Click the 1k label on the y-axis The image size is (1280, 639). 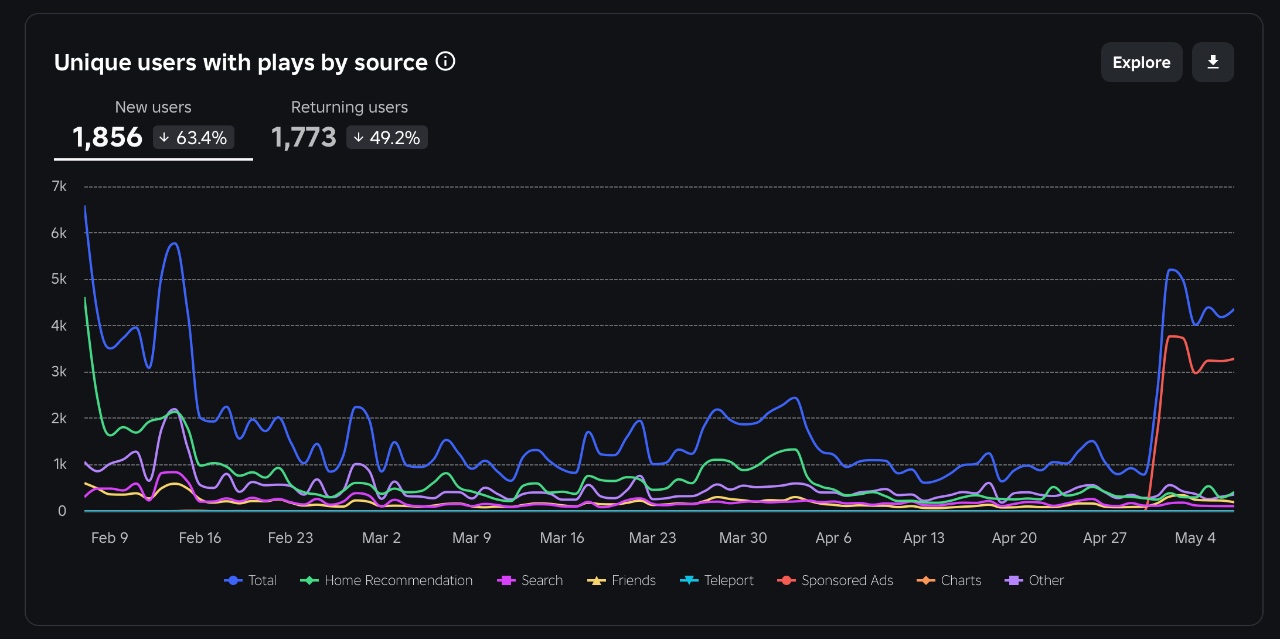coord(58,465)
